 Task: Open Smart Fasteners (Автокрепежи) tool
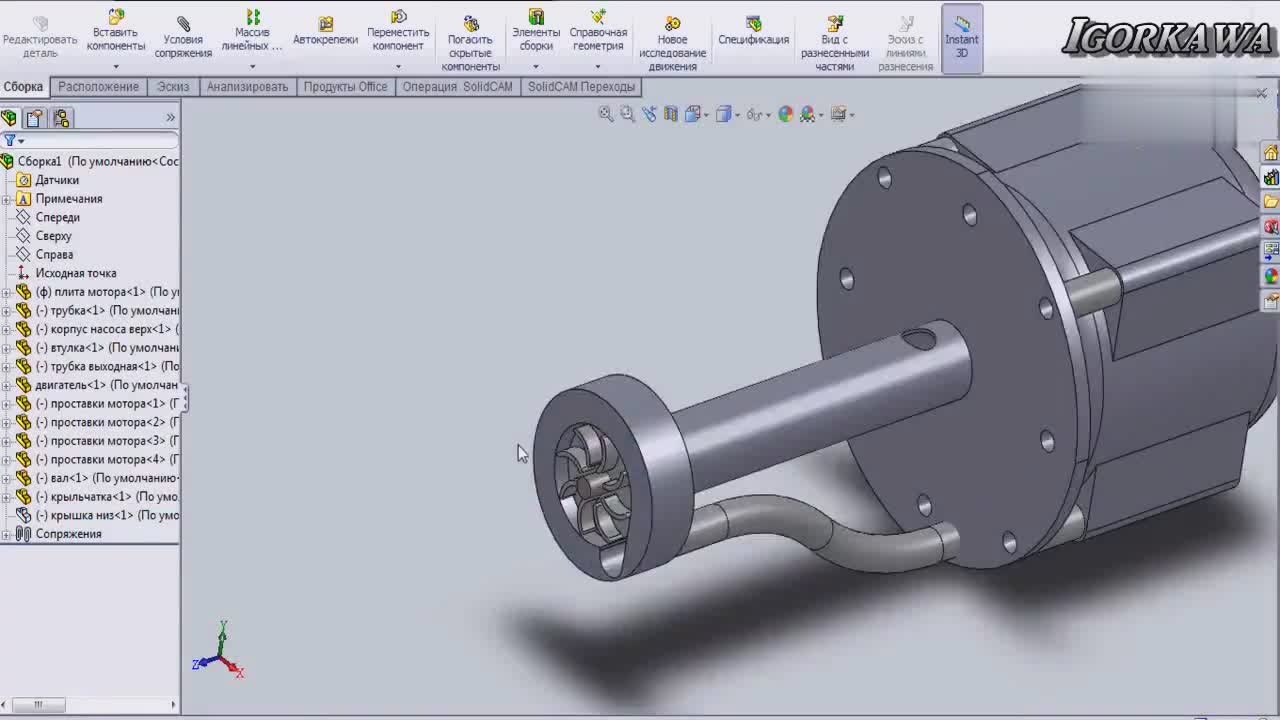point(325,32)
